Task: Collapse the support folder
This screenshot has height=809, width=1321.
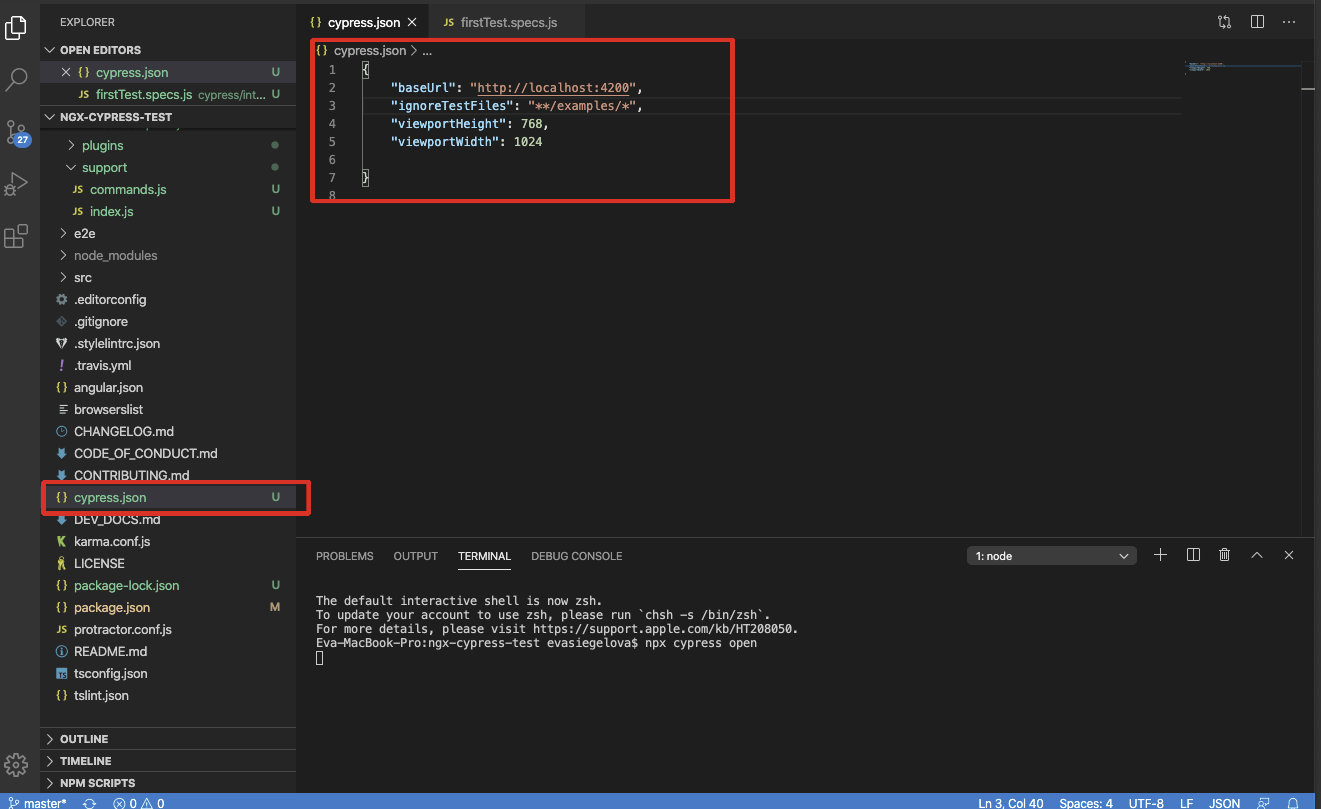Action: click(x=104, y=168)
